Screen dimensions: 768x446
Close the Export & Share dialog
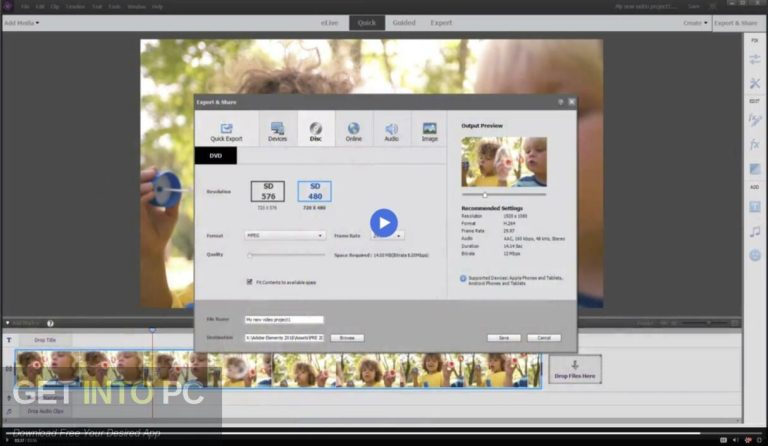click(x=572, y=102)
